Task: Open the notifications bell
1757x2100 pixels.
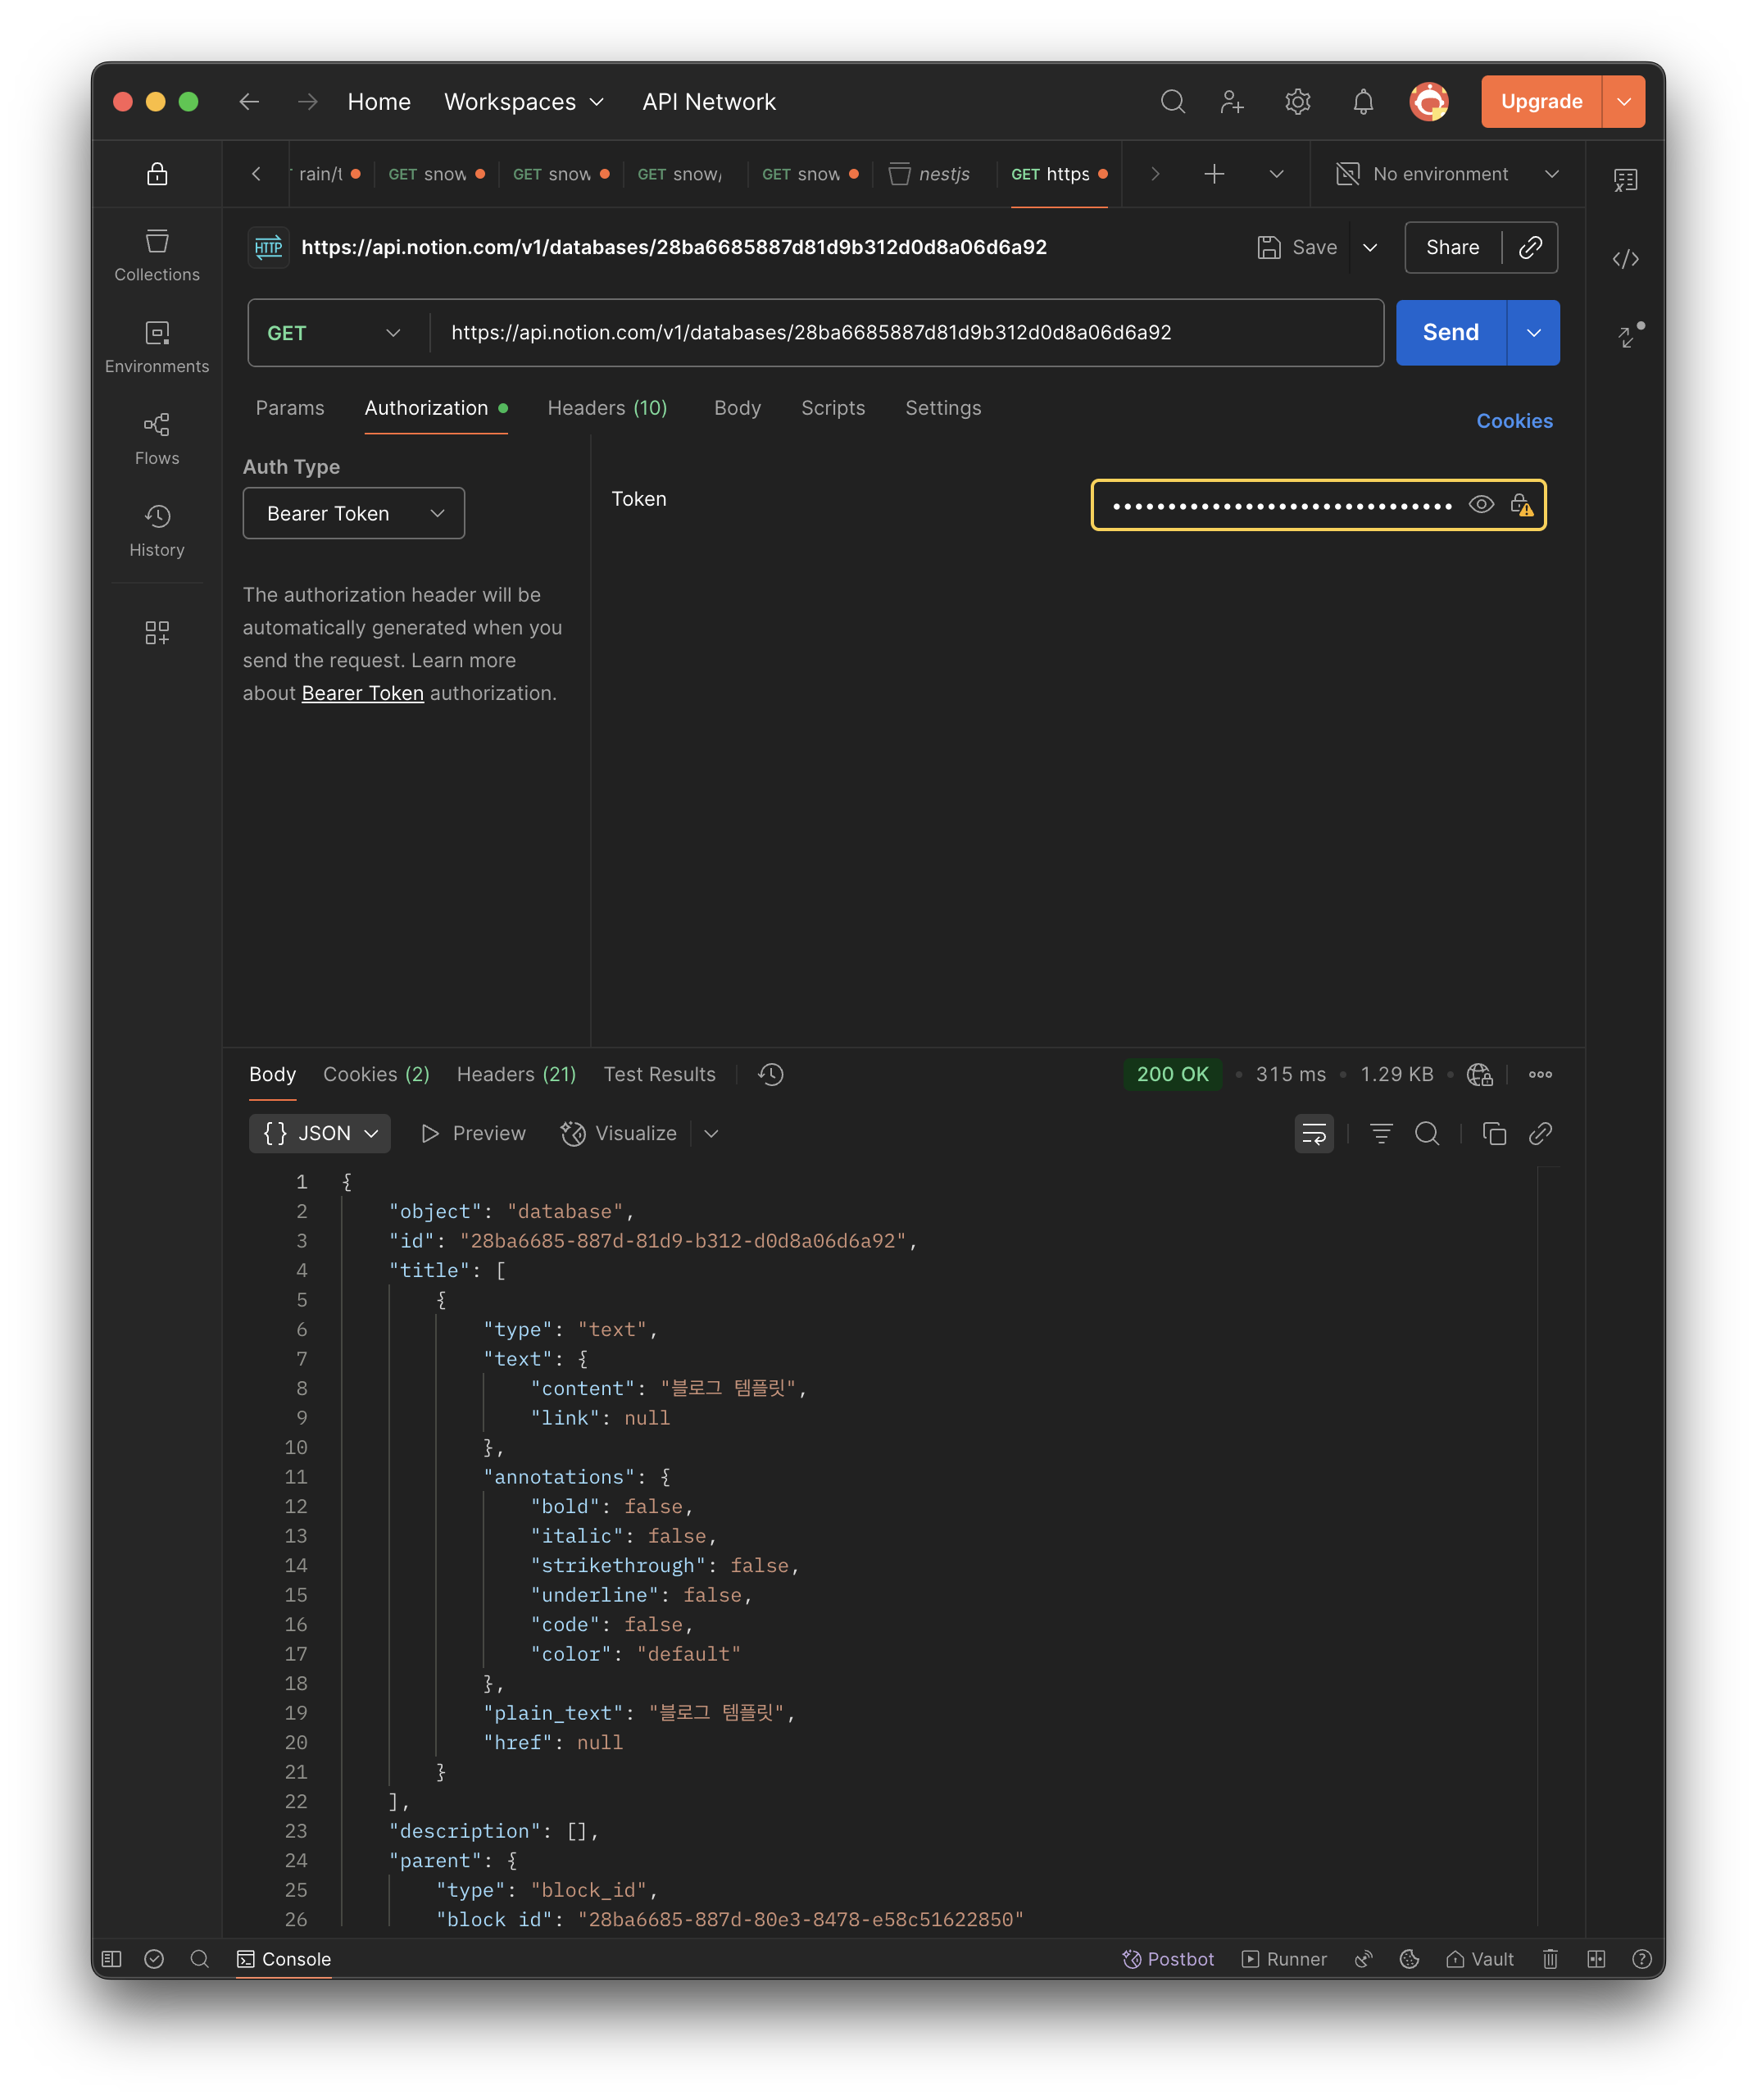Action: [1363, 102]
